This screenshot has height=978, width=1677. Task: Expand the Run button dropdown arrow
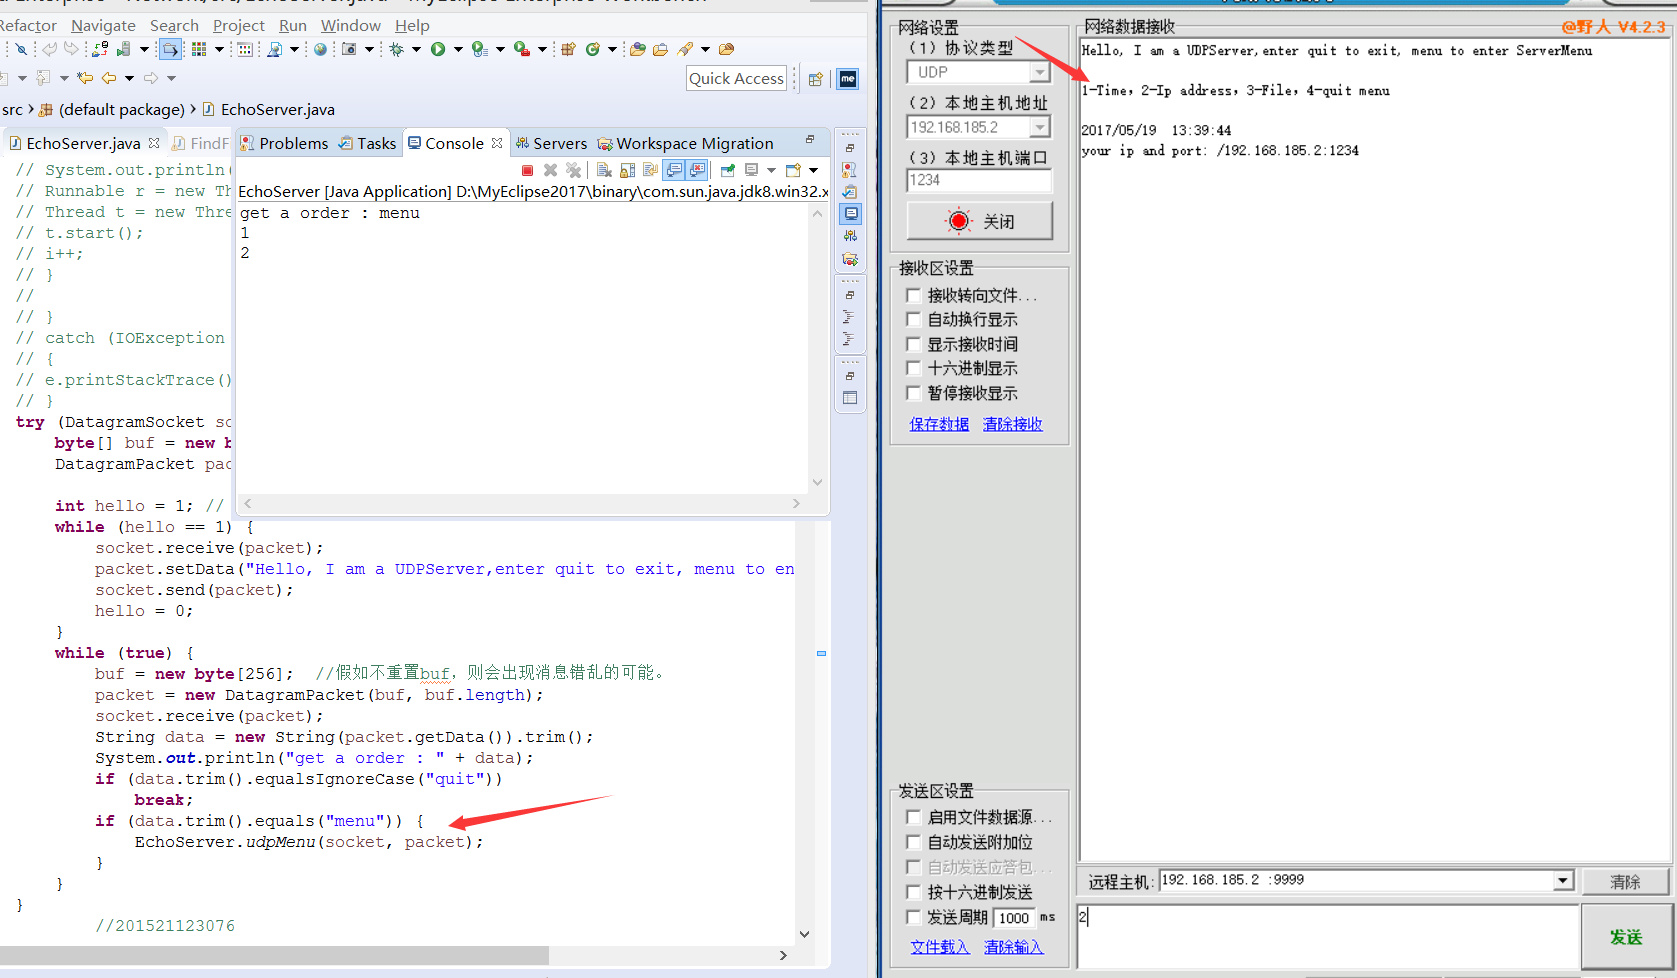458,49
